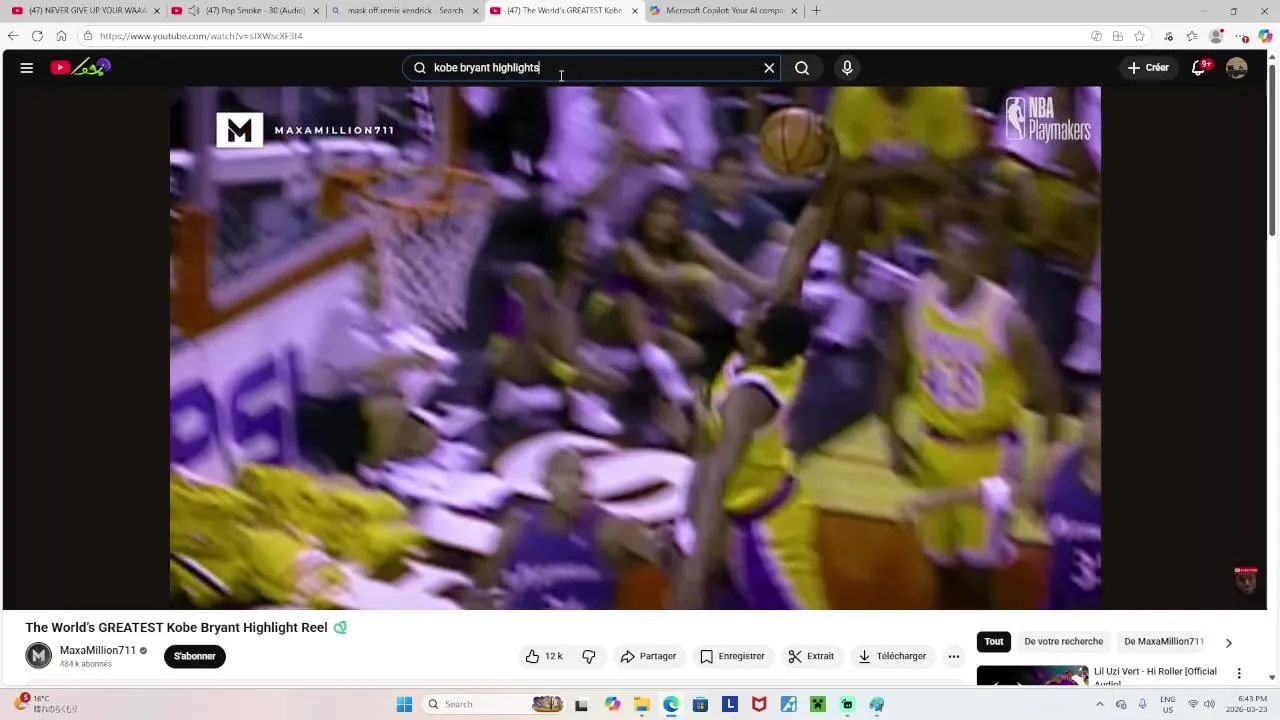Show more filter chips with the arrow
The height and width of the screenshot is (720, 1280).
1229,643
